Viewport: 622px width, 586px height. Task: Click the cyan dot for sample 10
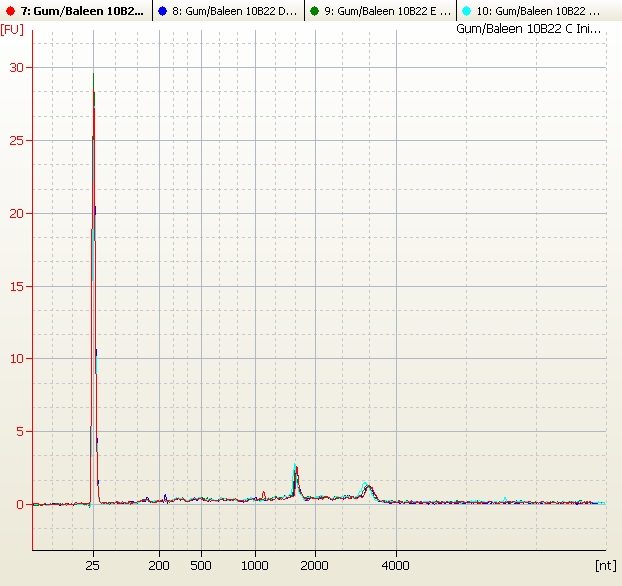pyautogui.click(x=467, y=11)
